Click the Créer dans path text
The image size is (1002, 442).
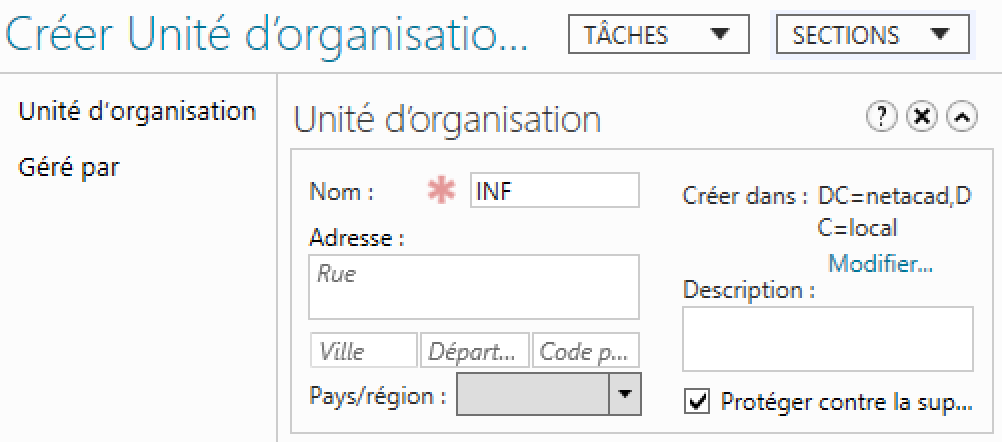pos(893,211)
